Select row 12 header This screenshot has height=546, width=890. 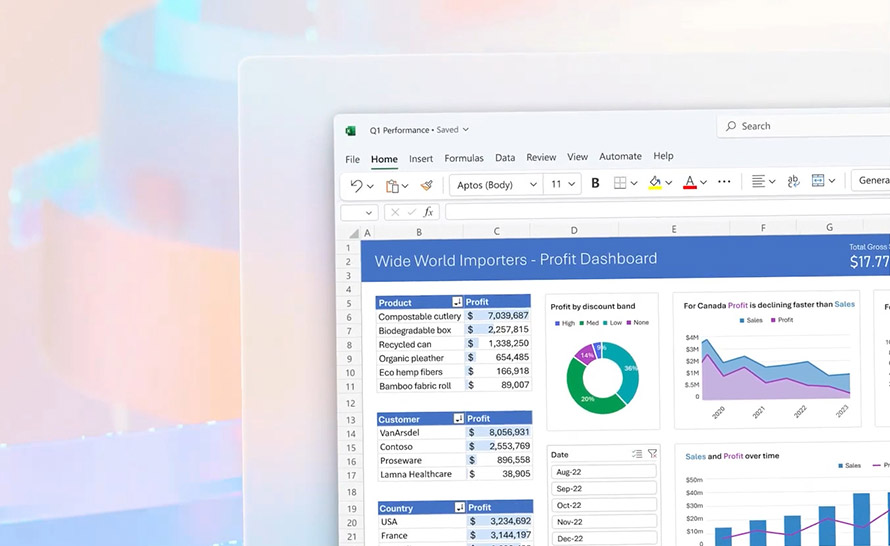coord(350,403)
